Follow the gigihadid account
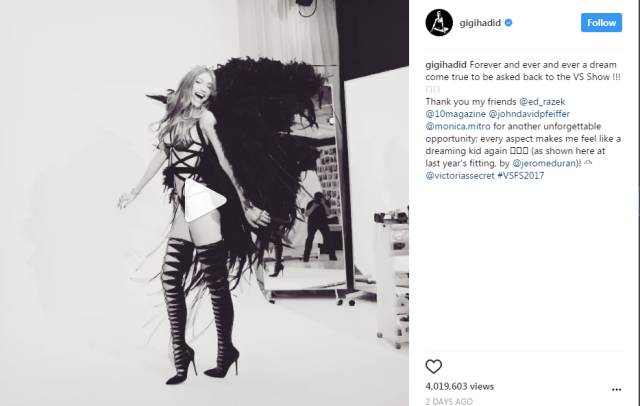The height and width of the screenshot is (406, 640). pos(601,23)
